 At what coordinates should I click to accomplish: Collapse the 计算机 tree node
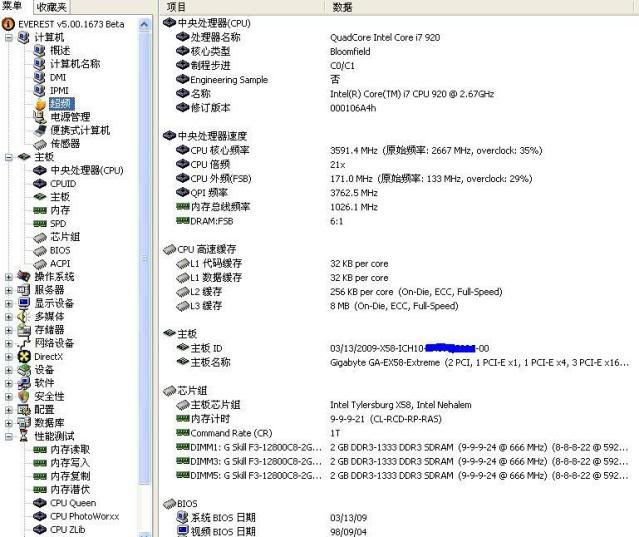pos(10,37)
